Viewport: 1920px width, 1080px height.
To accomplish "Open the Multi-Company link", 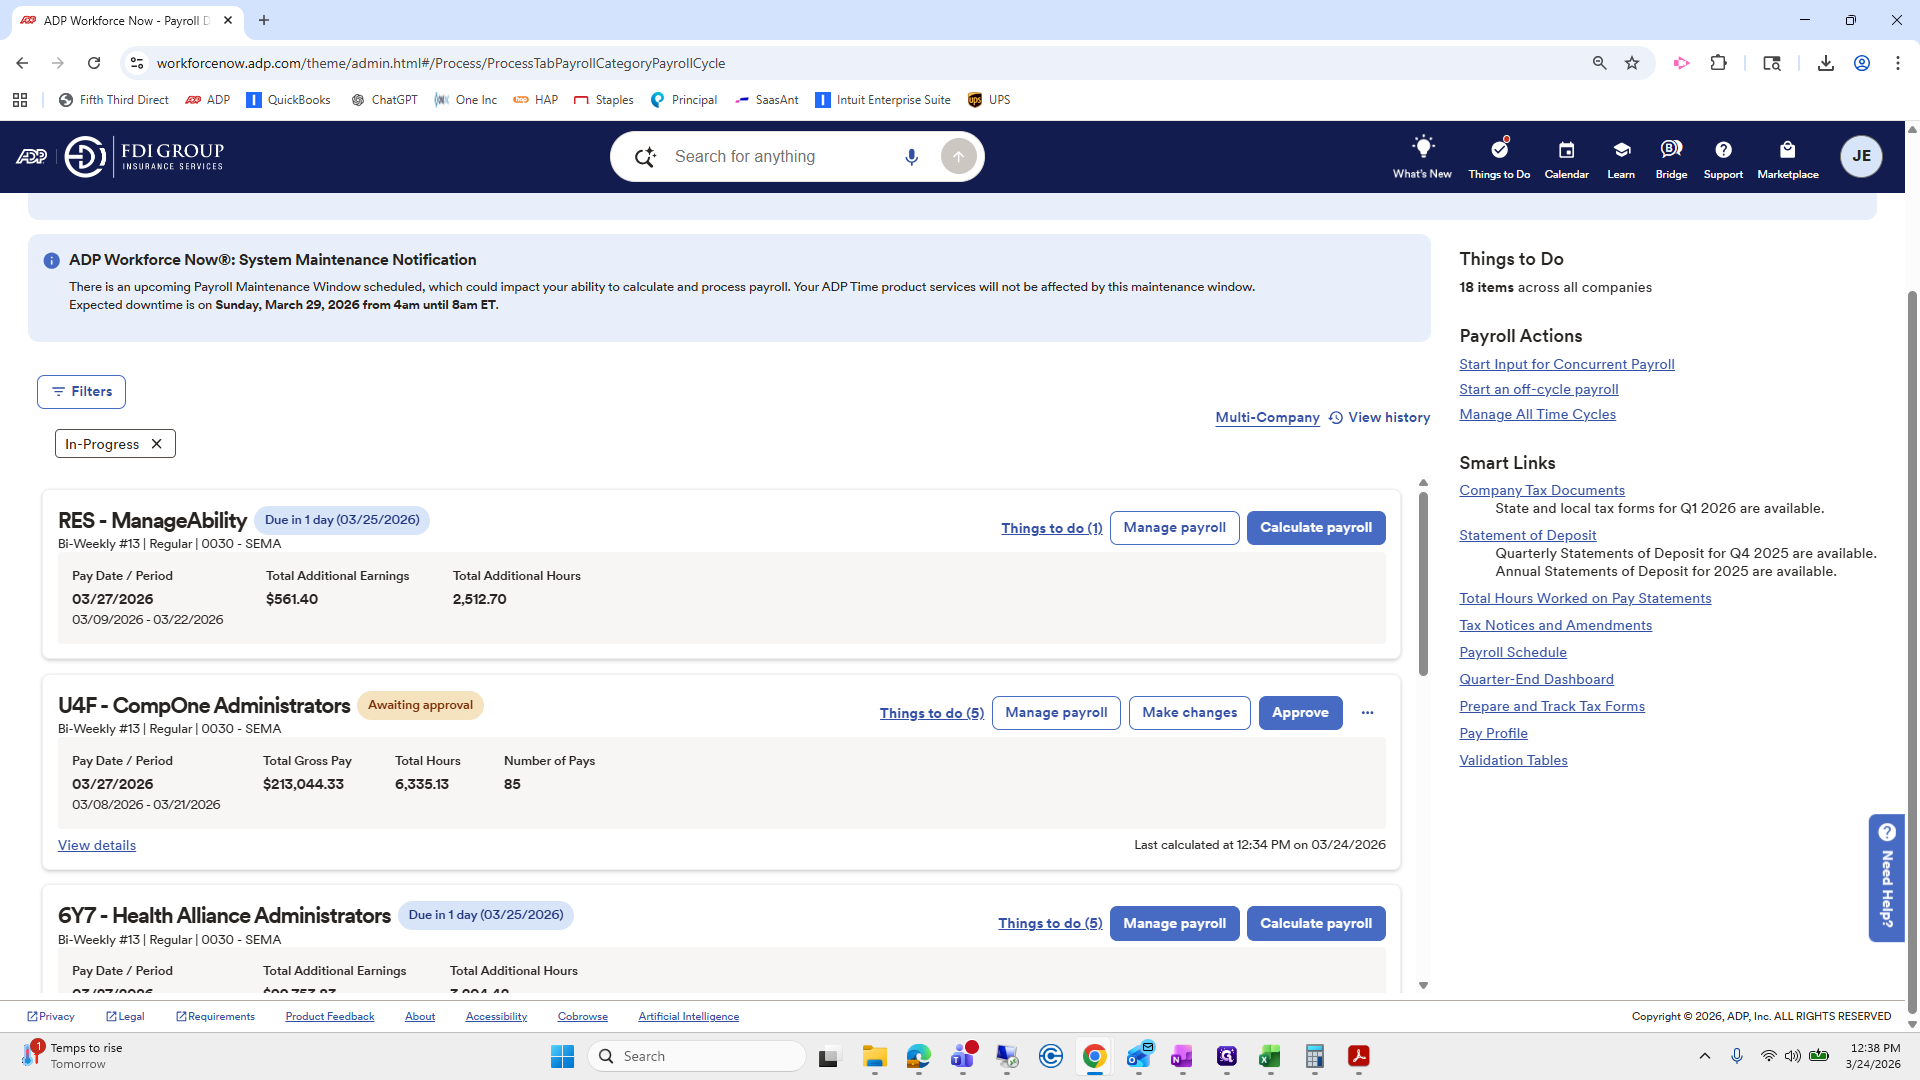I will (1267, 418).
